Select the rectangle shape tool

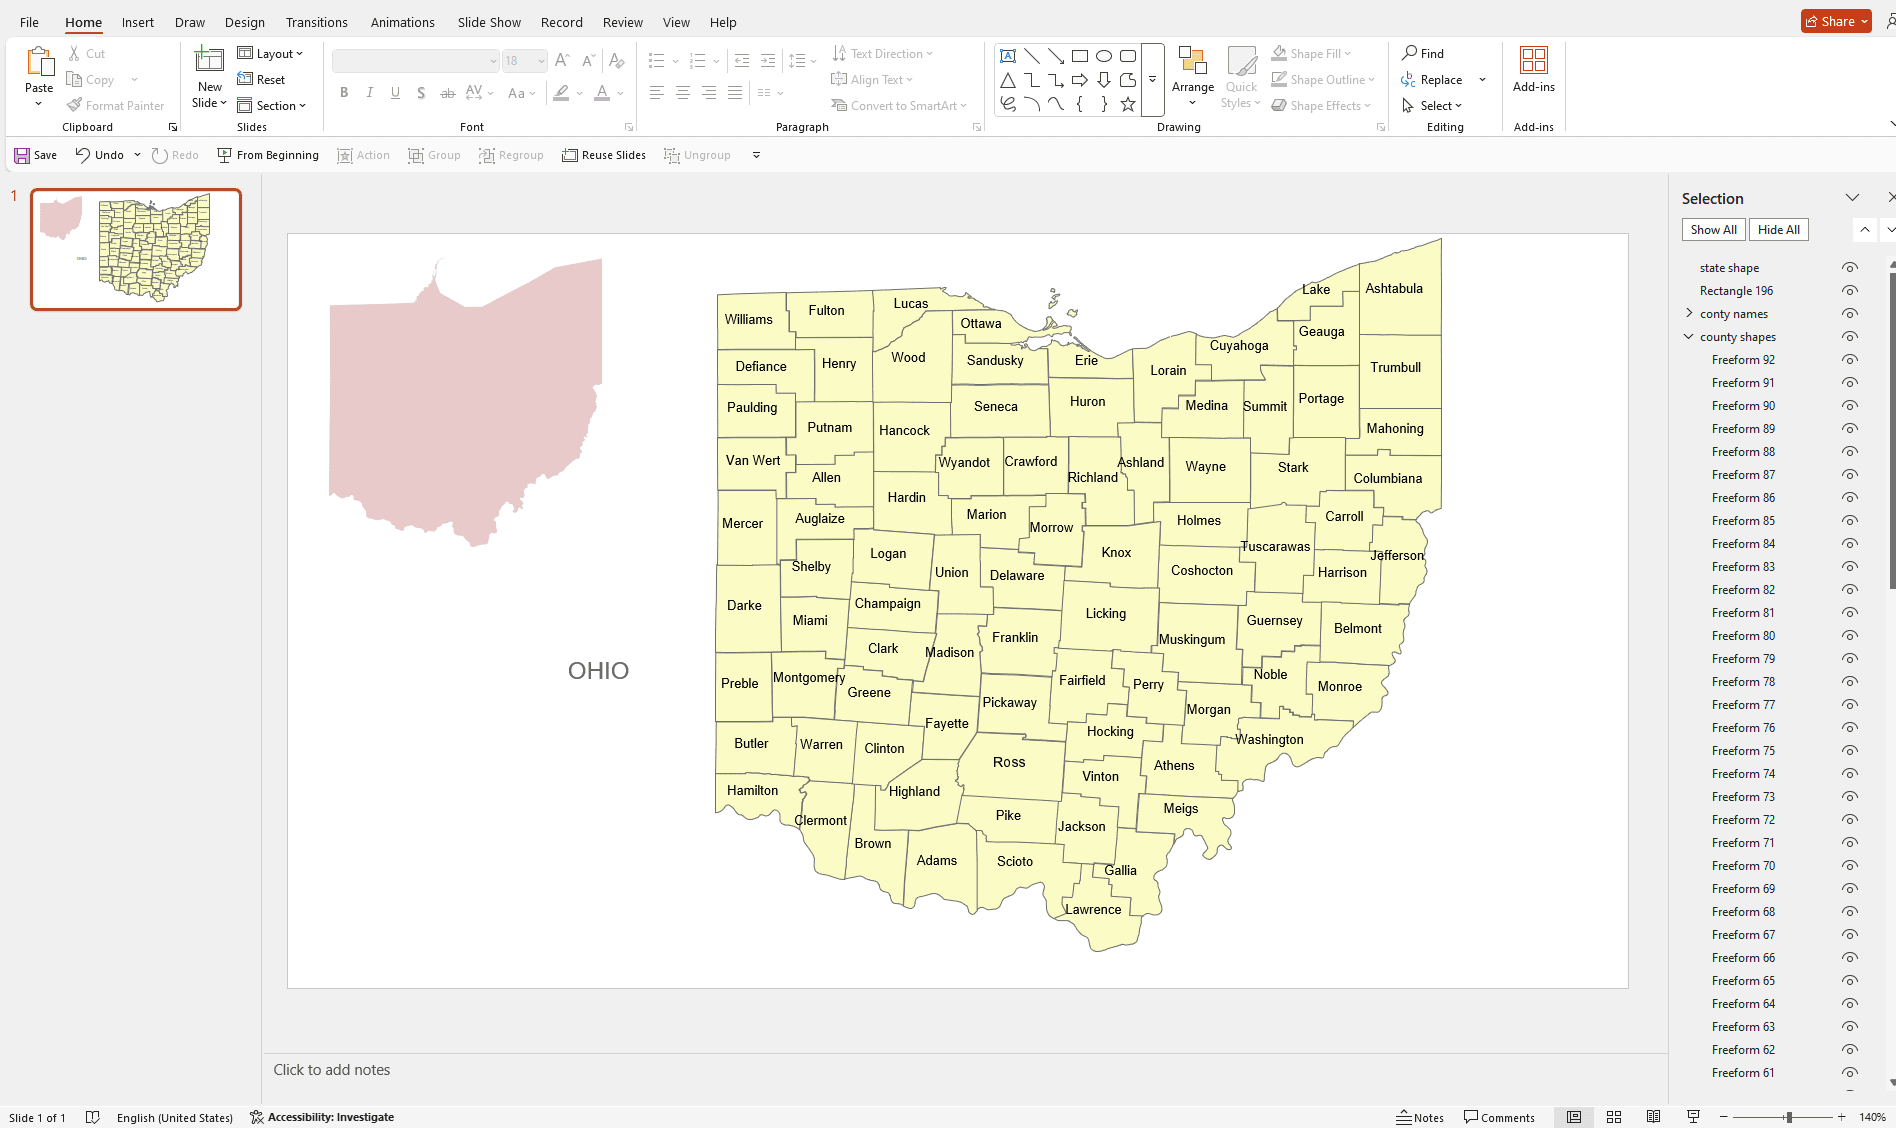1080,56
